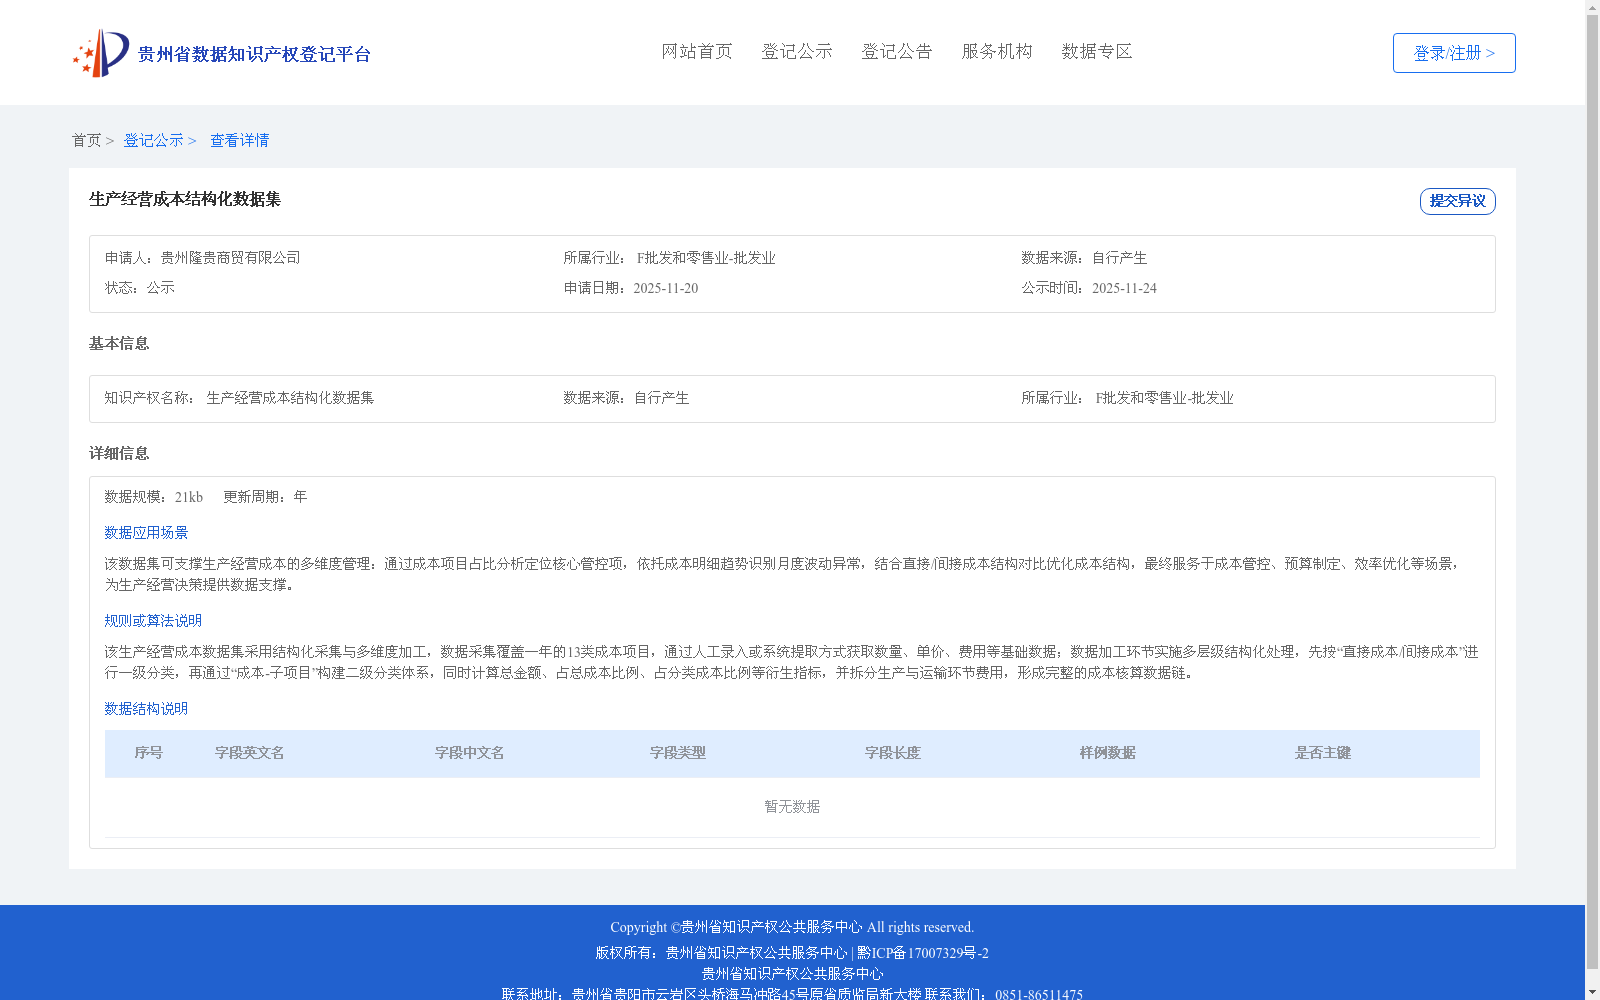Click the 数据规模：21kb value
Image resolution: width=1600 pixels, height=1000 pixels.
point(154,497)
